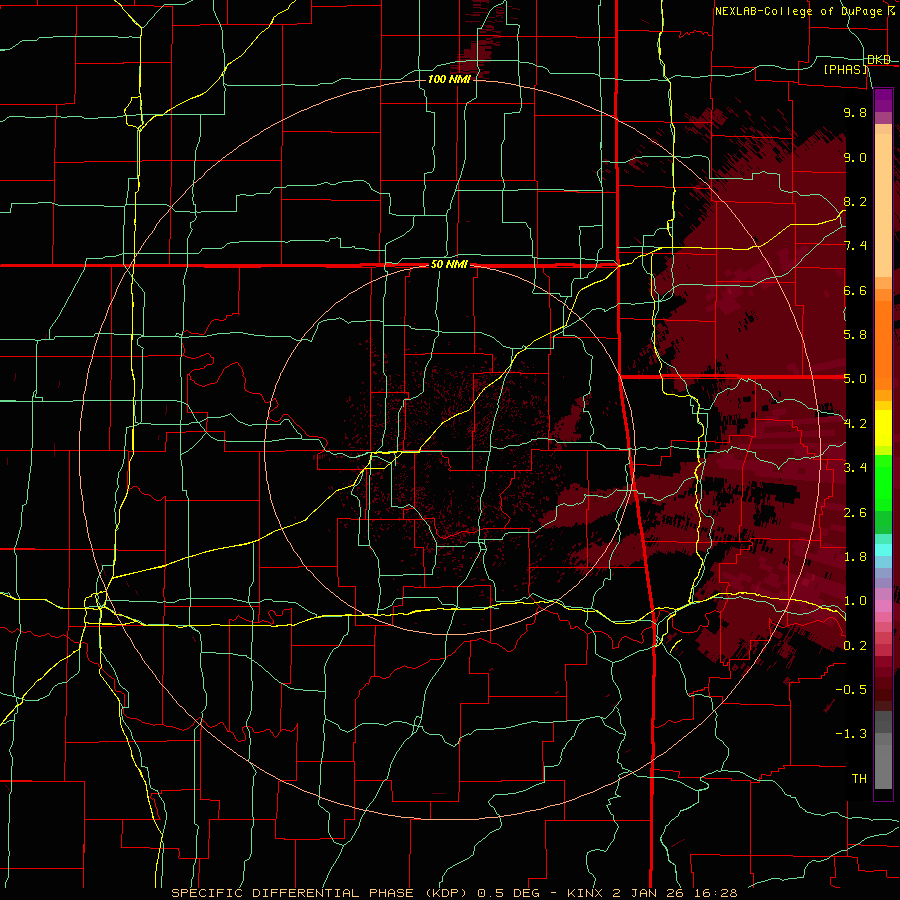Viewport: 900px width, 900px height.
Task: Click the 8.2 value on the KDP scale
Action: pyautogui.click(x=855, y=201)
